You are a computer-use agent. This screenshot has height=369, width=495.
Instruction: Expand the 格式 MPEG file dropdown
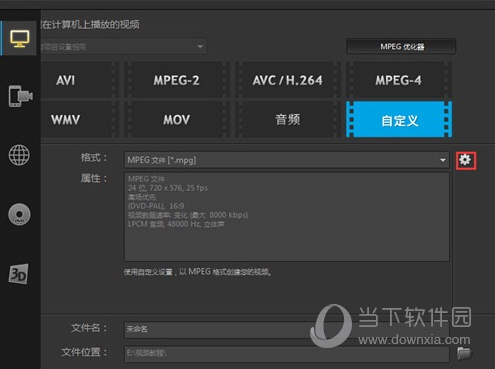pyautogui.click(x=287, y=160)
